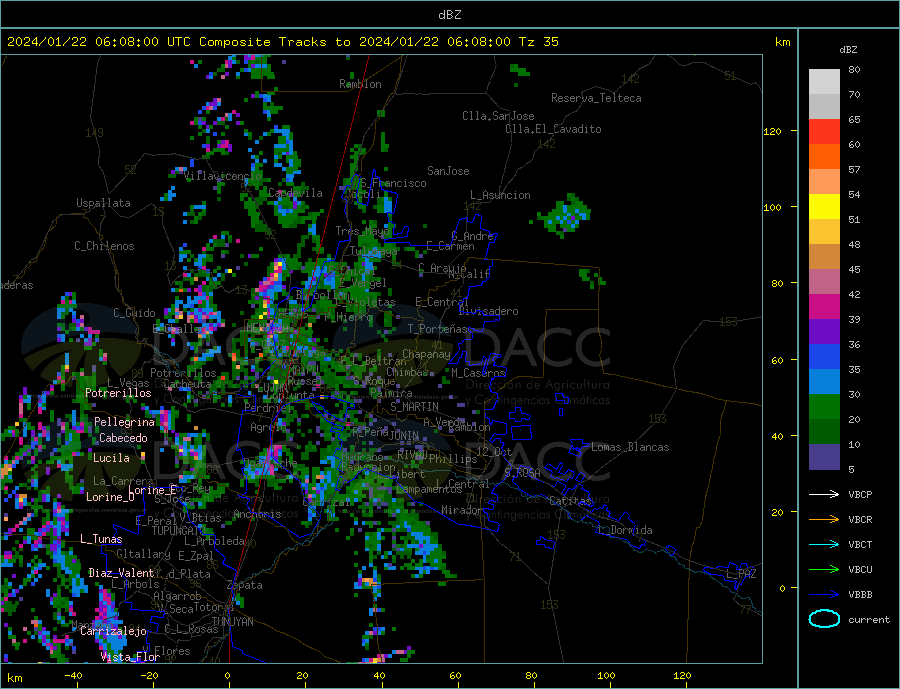Click the 'C_Guido' place label
Image resolution: width=900 pixels, height=689 pixels.
tap(134, 313)
